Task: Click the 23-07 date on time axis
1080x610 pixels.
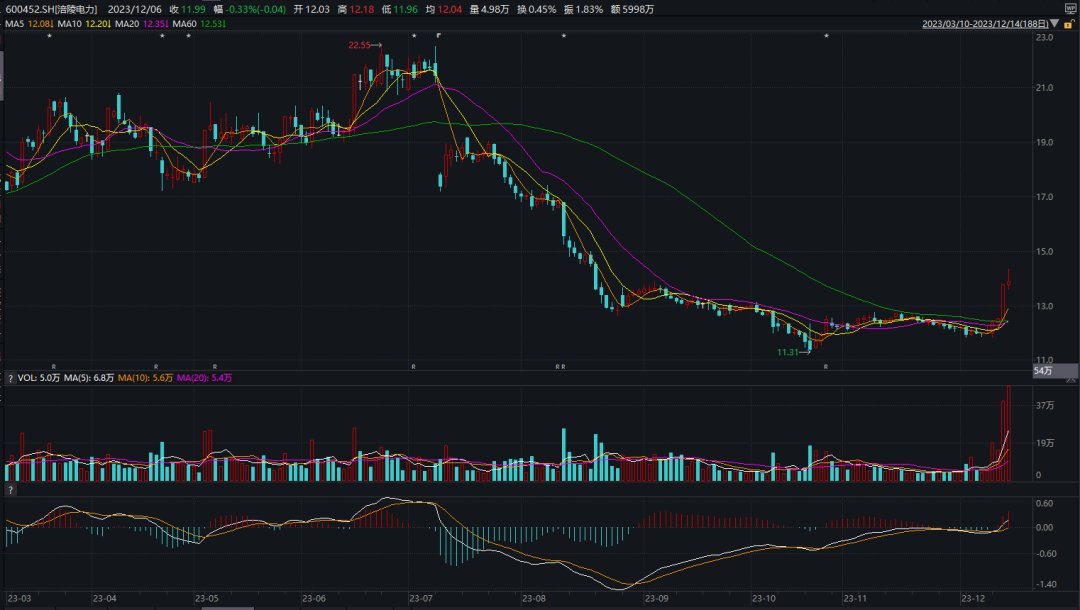Action: (x=420, y=599)
